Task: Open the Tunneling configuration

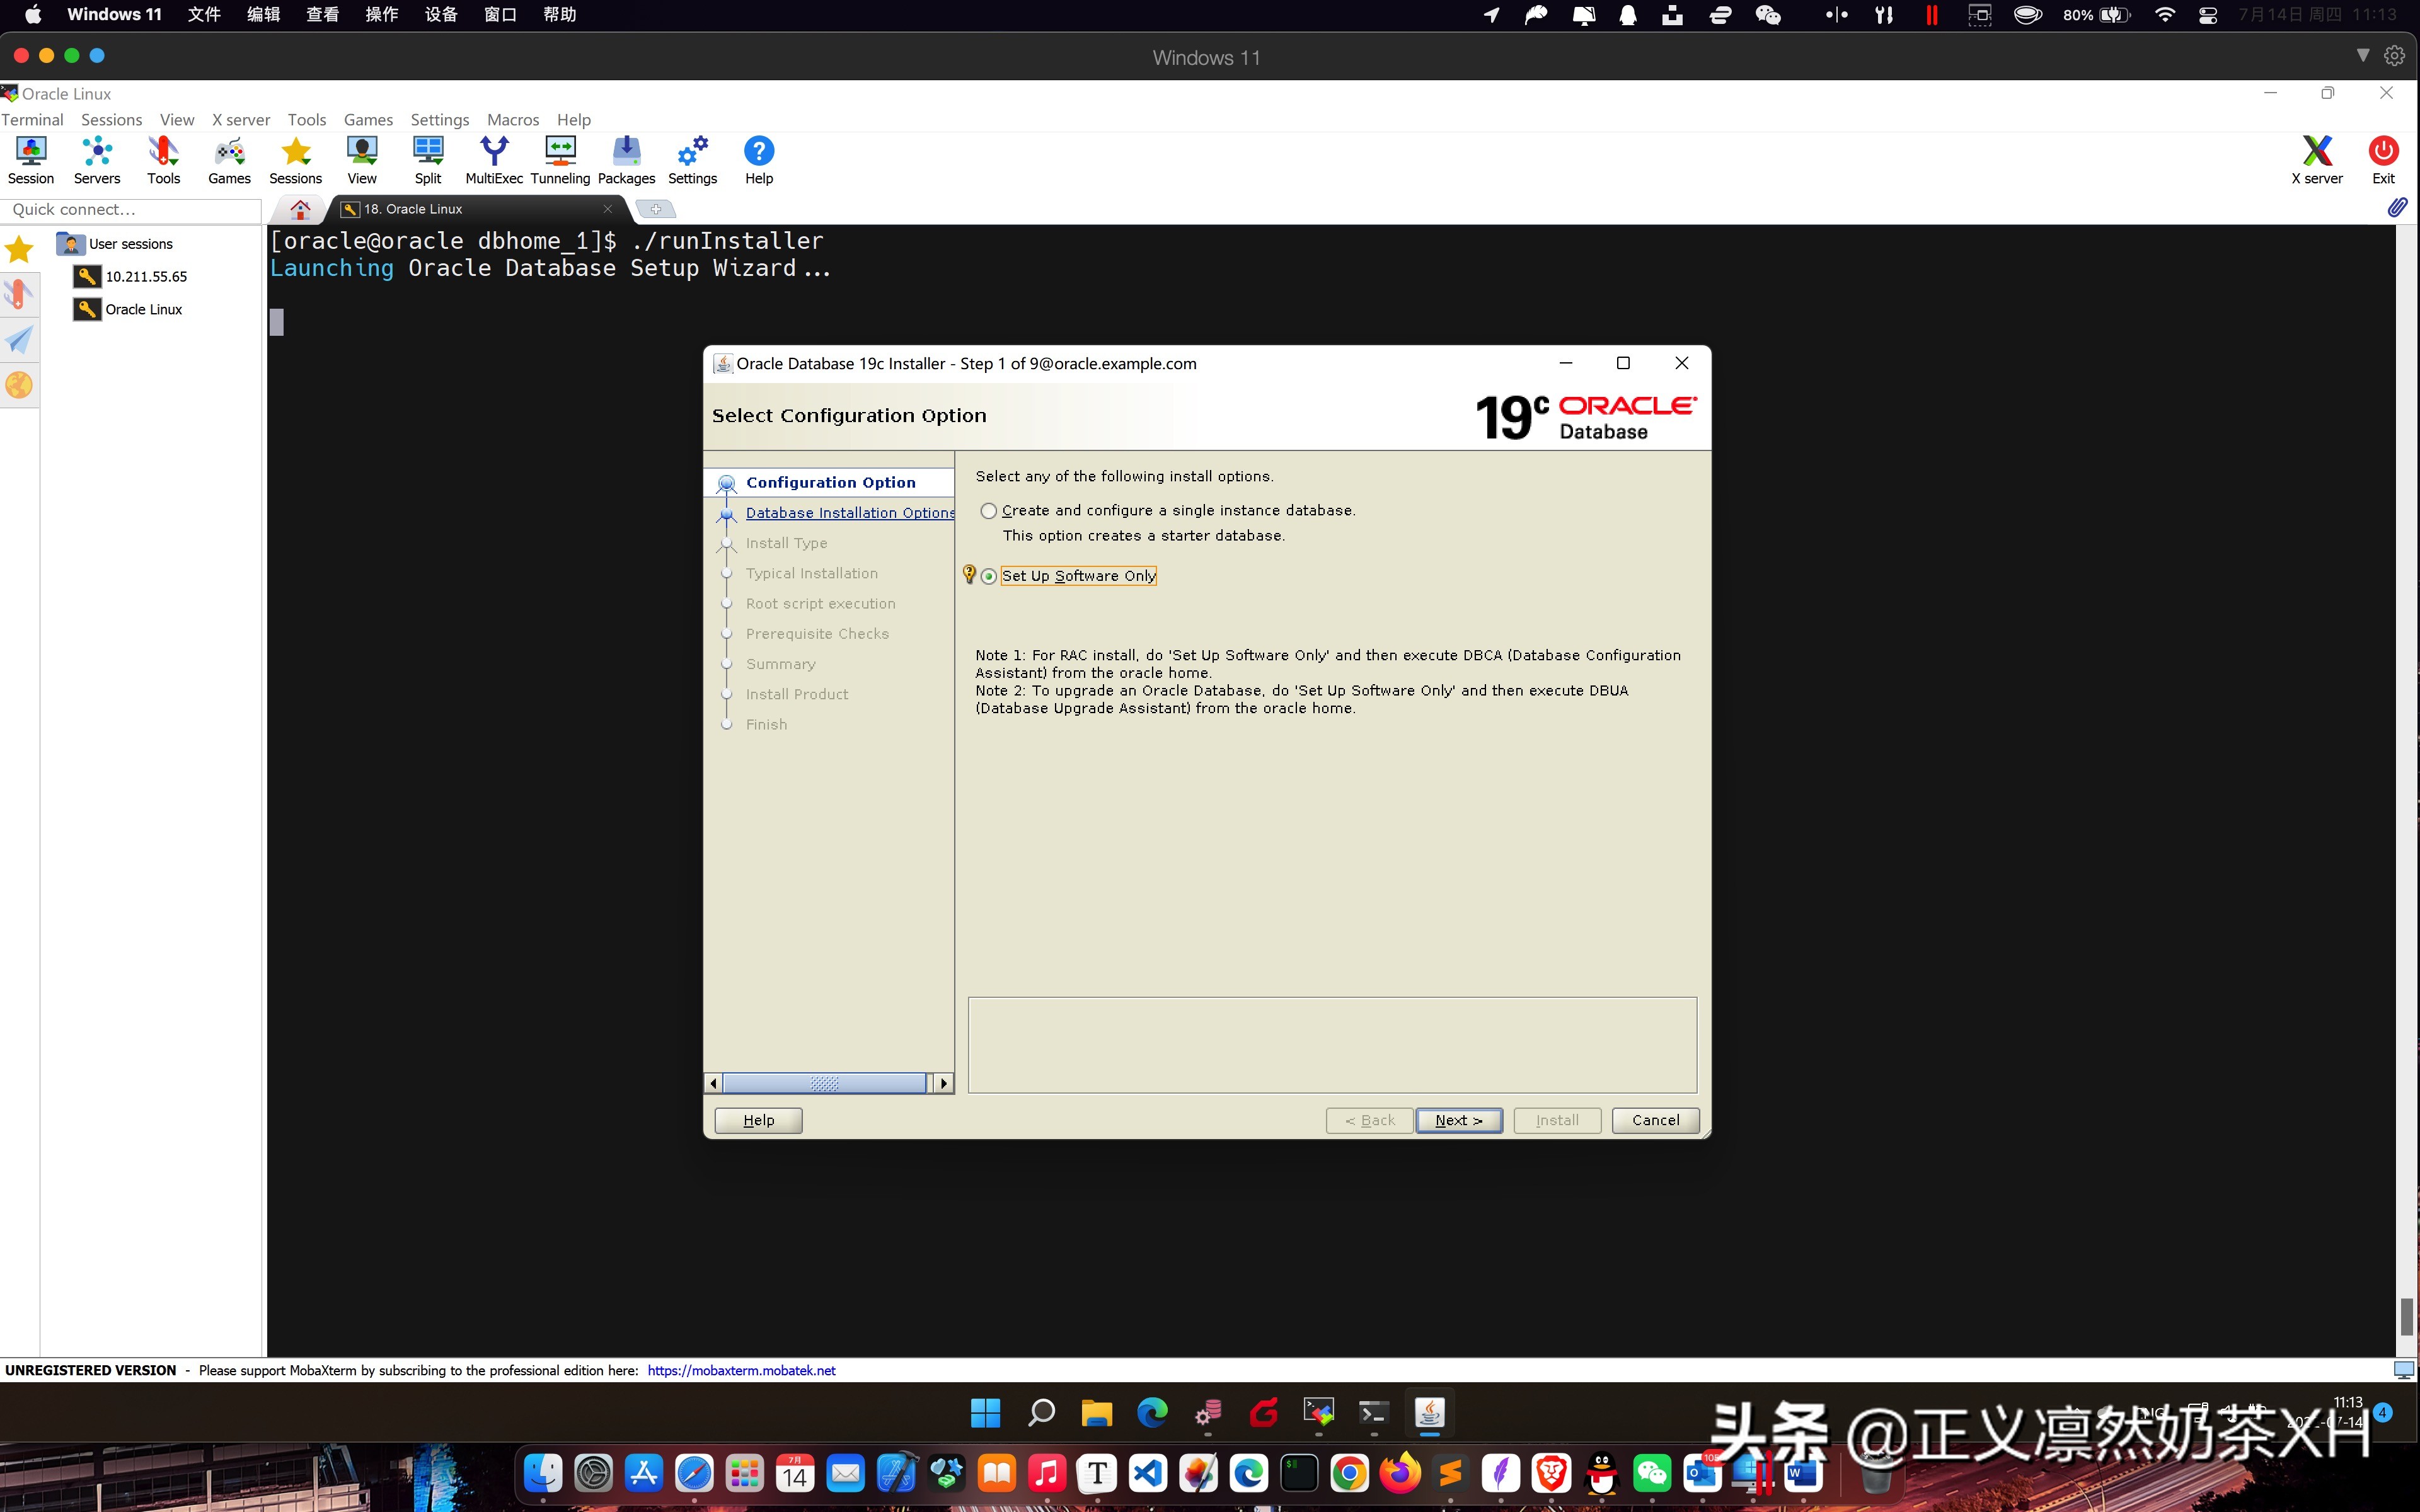Action: pyautogui.click(x=559, y=158)
